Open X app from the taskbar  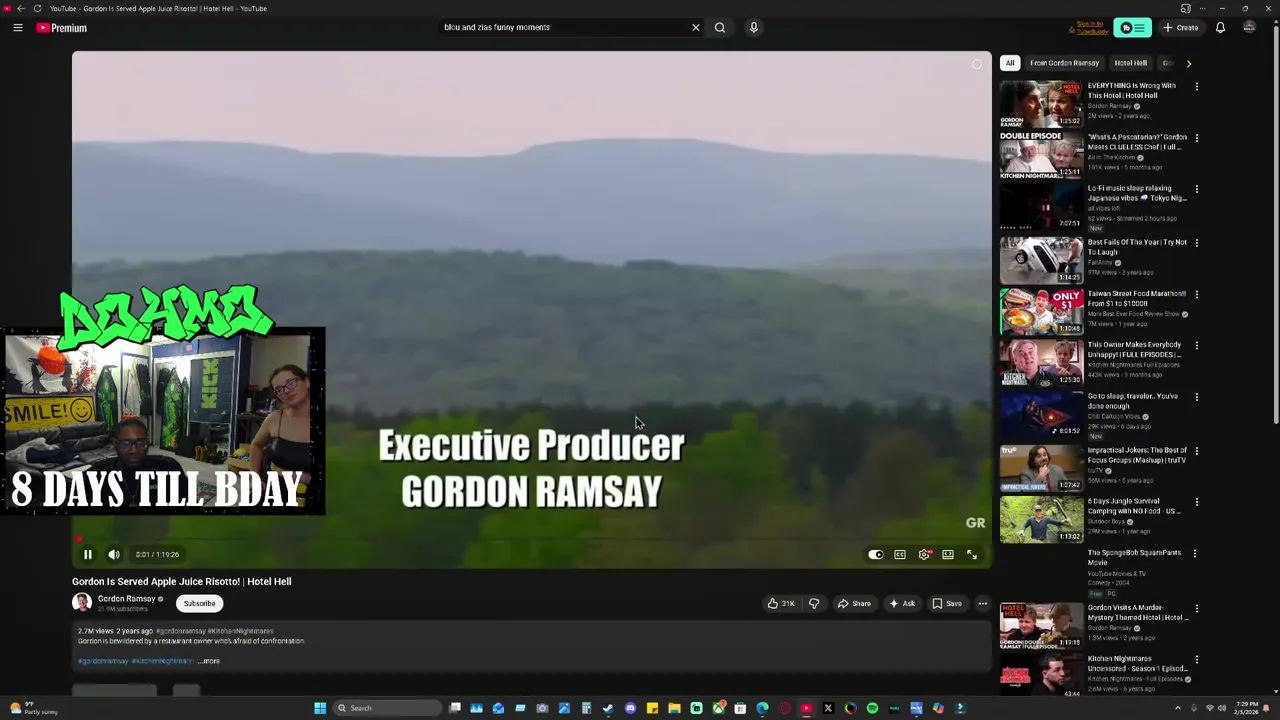click(x=828, y=708)
